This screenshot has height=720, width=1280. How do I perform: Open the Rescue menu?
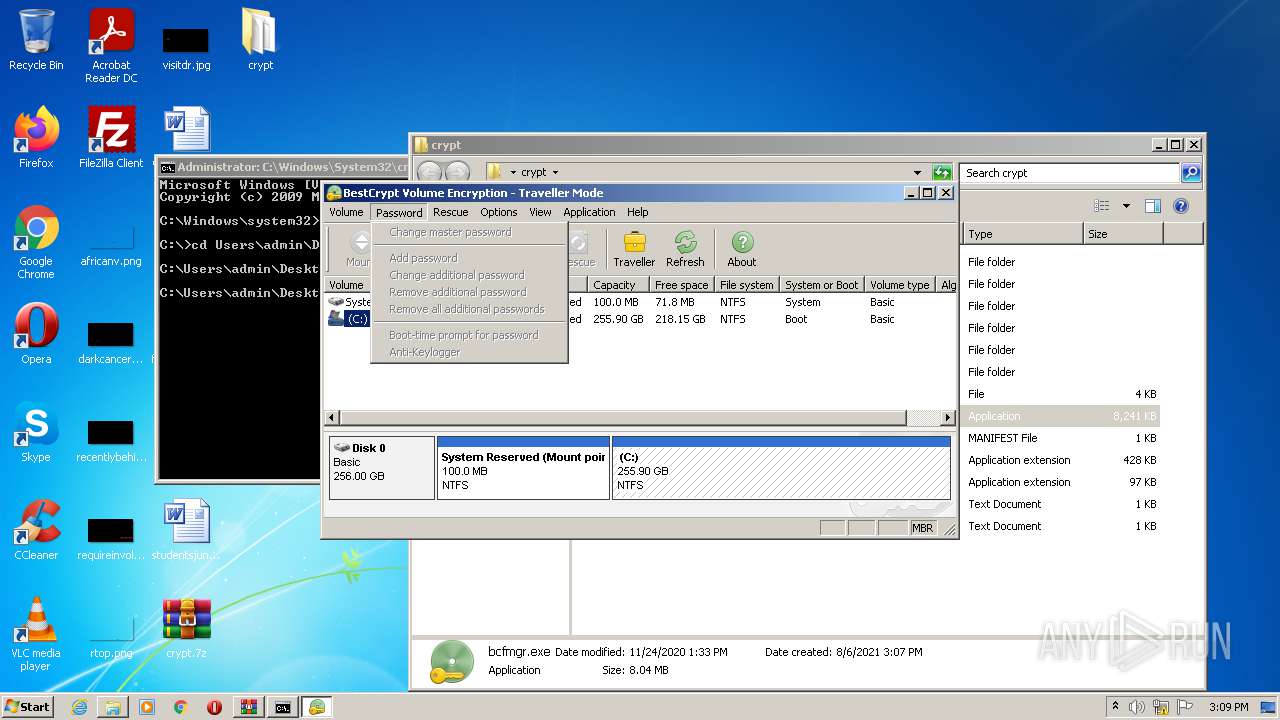pyautogui.click(x=450, y=212)
